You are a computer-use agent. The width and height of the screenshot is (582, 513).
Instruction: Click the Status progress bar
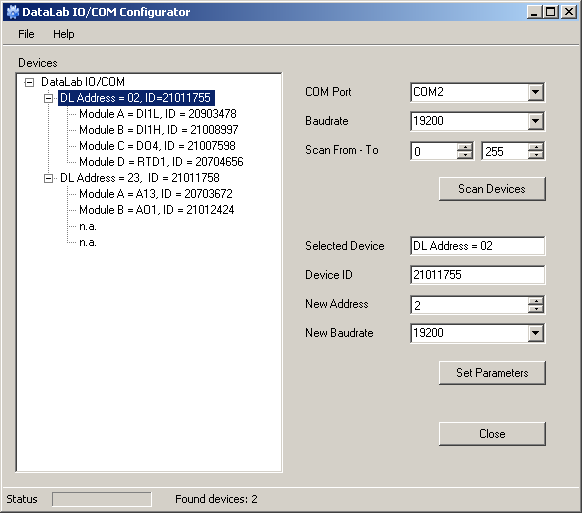(102, 499)
